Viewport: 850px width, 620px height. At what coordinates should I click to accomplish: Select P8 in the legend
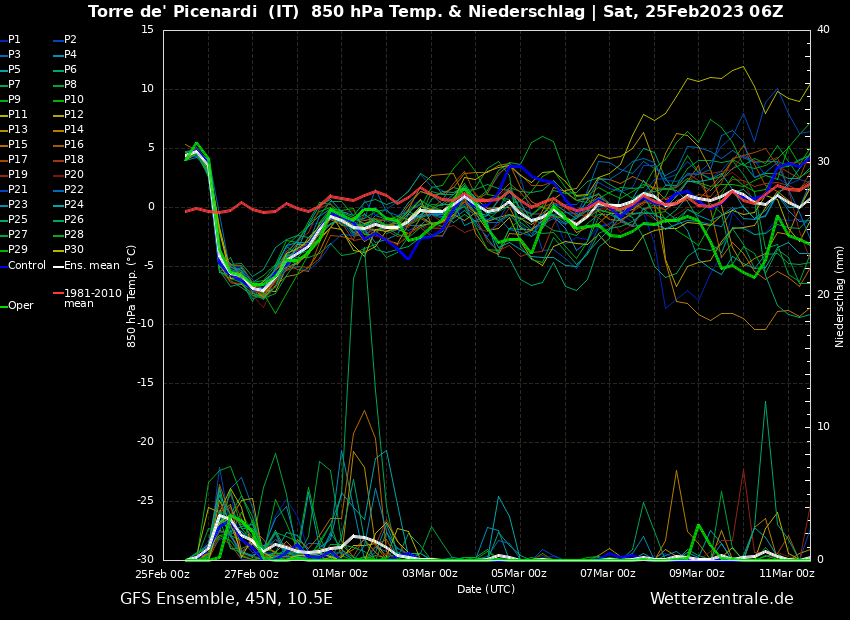(70, 85)
